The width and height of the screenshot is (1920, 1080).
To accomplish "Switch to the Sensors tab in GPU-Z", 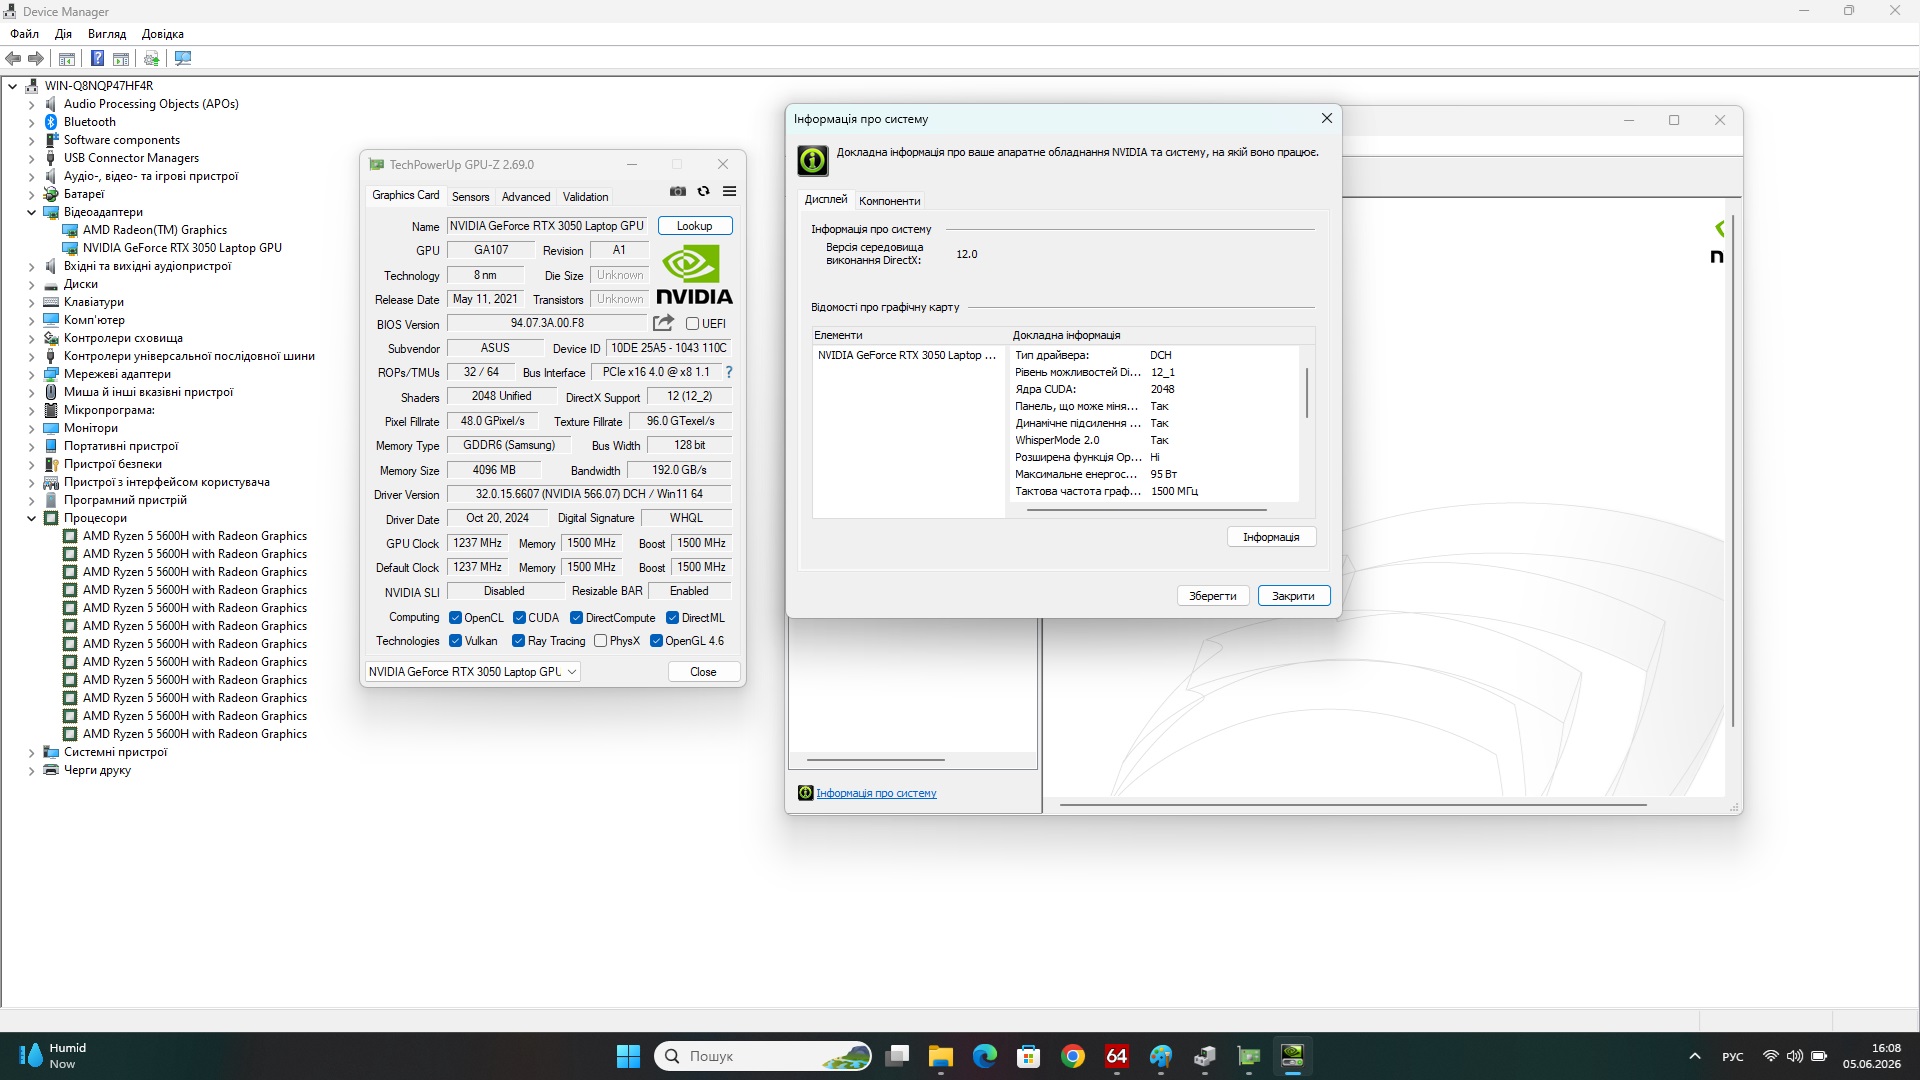I will click(470, 197).
